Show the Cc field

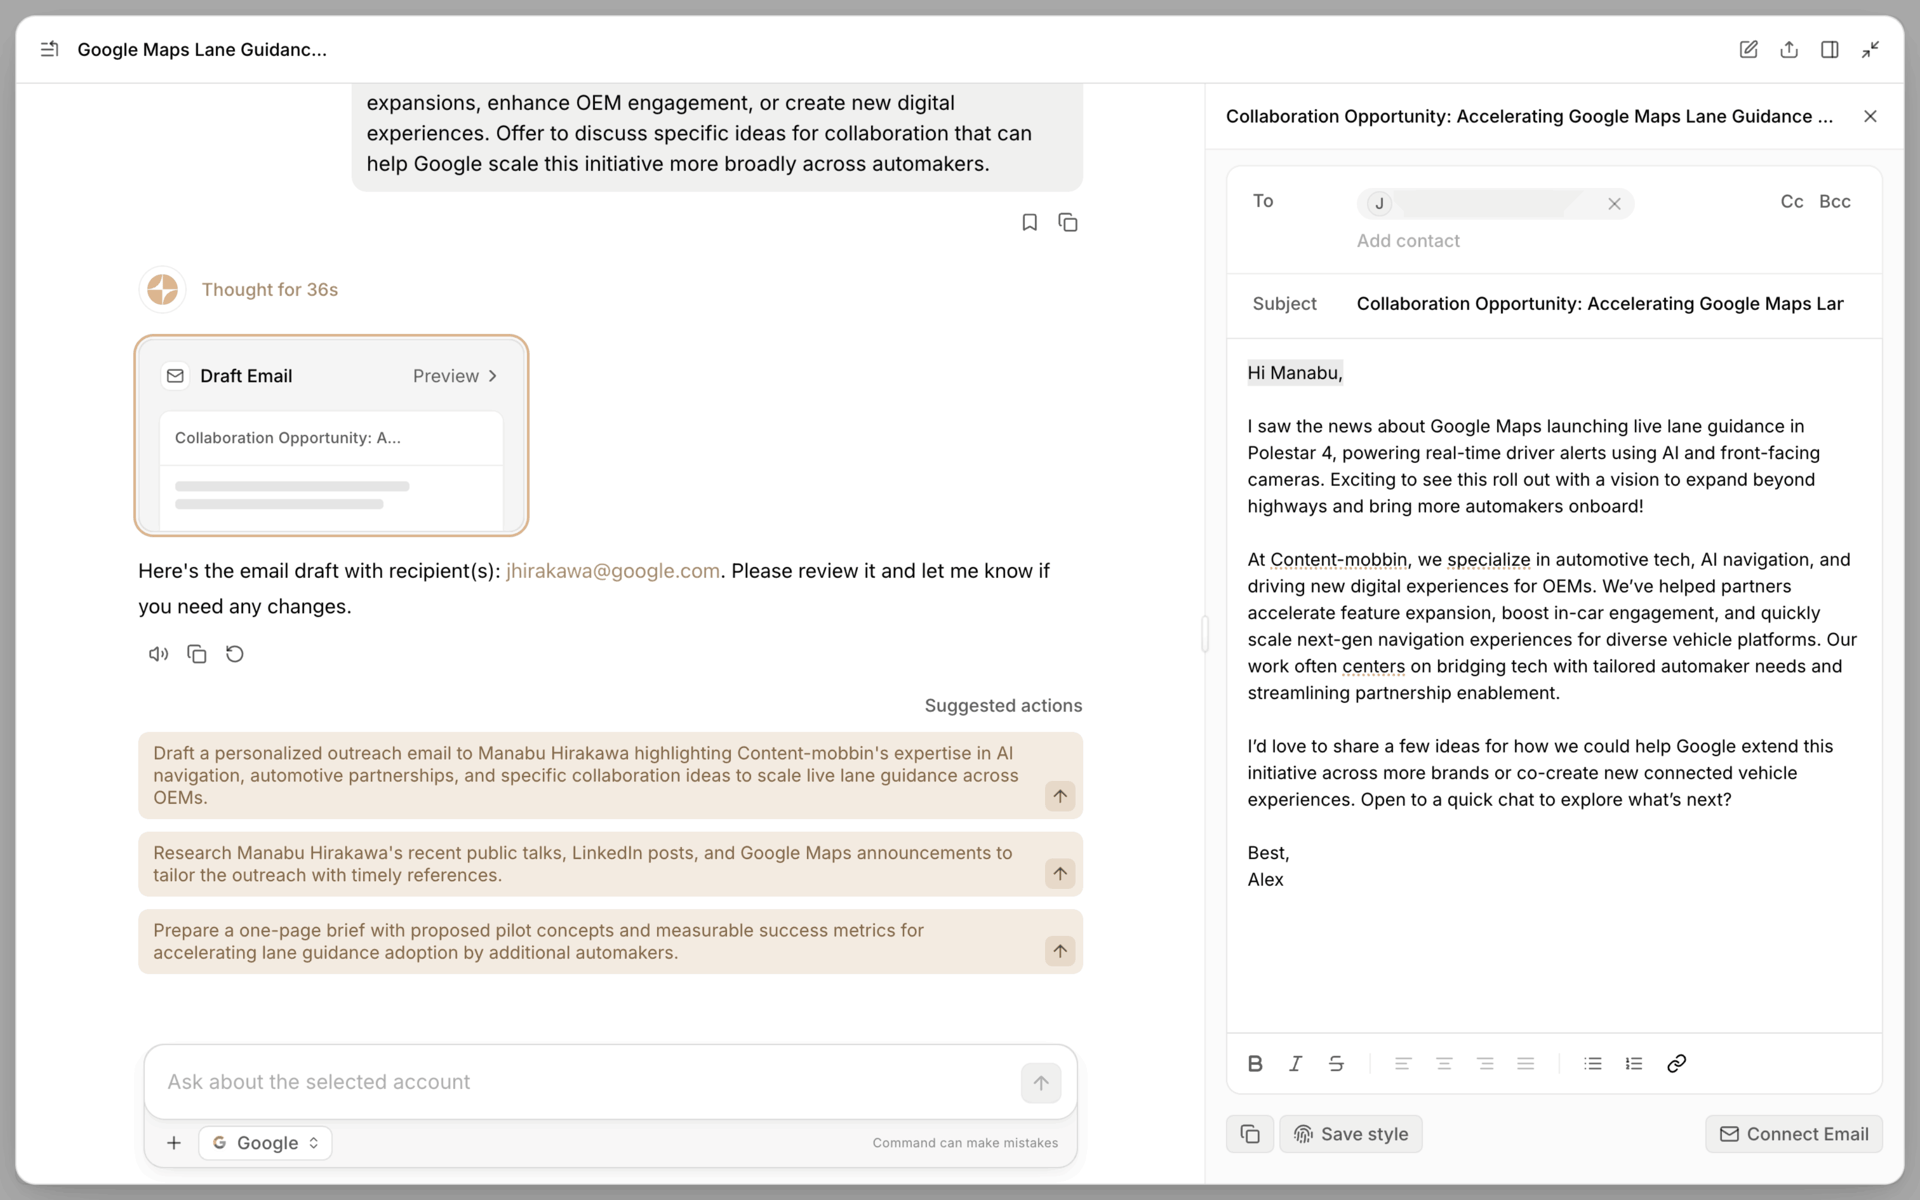tap(1791, 202)
